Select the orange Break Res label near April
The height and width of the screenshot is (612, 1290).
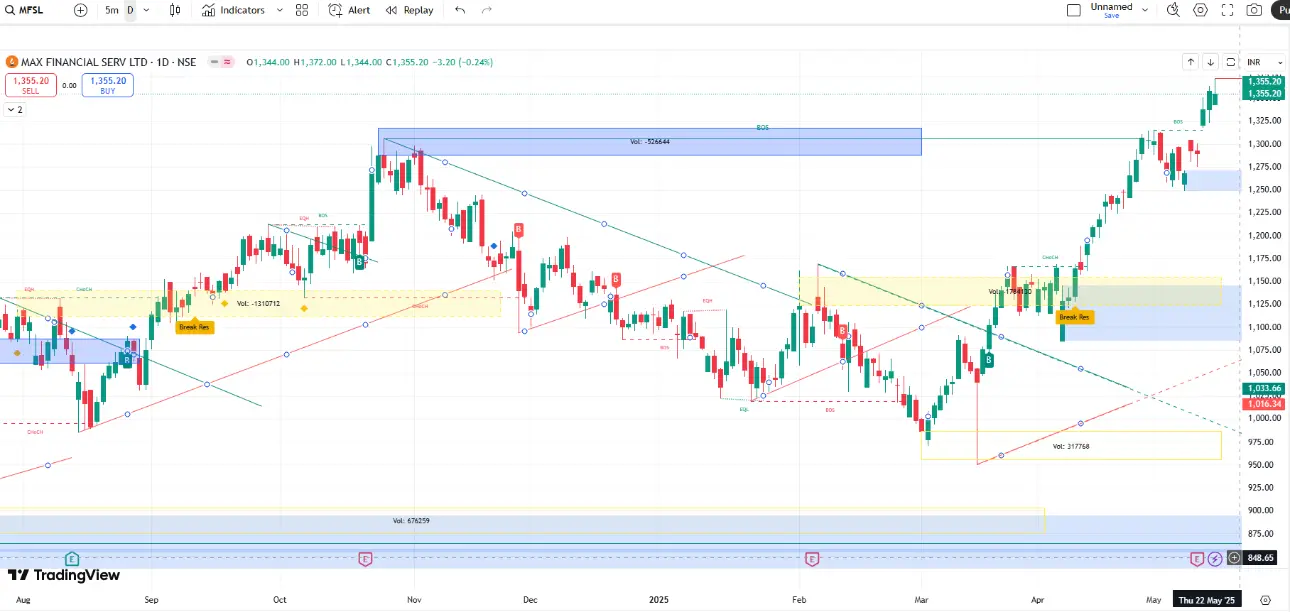[1075, 317]
